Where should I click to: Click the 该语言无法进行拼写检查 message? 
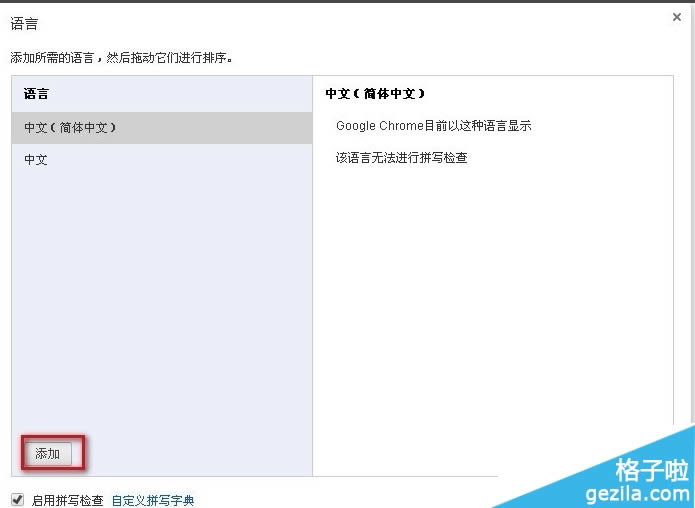pyautogui.click(x=402, y=158)
